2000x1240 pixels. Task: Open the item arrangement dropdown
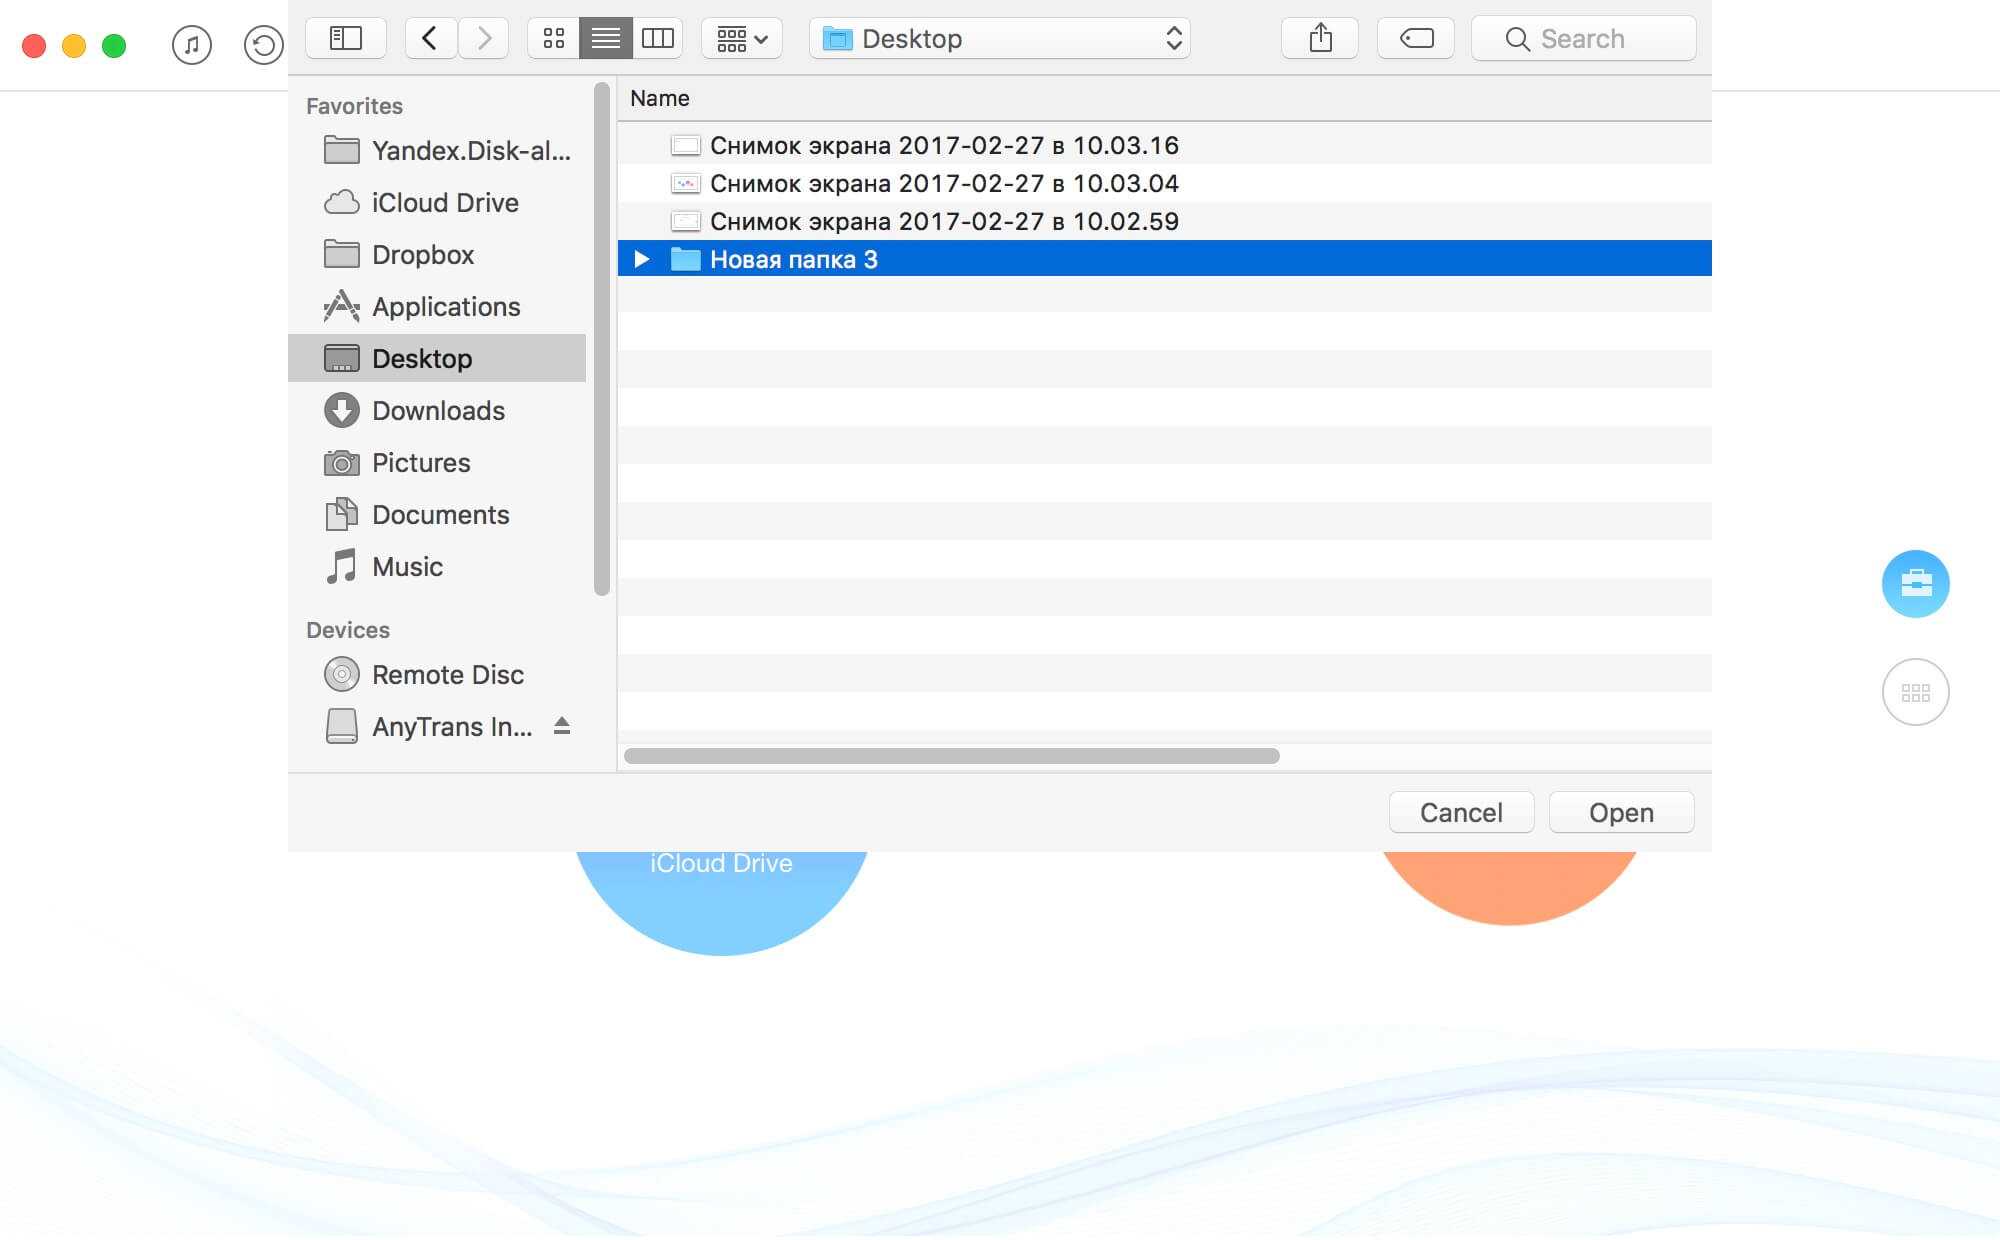tap(741, 39)
